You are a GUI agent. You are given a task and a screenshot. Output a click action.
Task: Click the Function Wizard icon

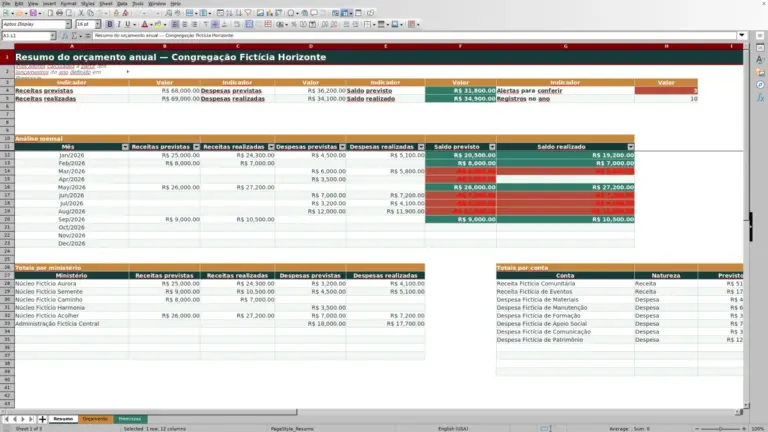point(65,36)
